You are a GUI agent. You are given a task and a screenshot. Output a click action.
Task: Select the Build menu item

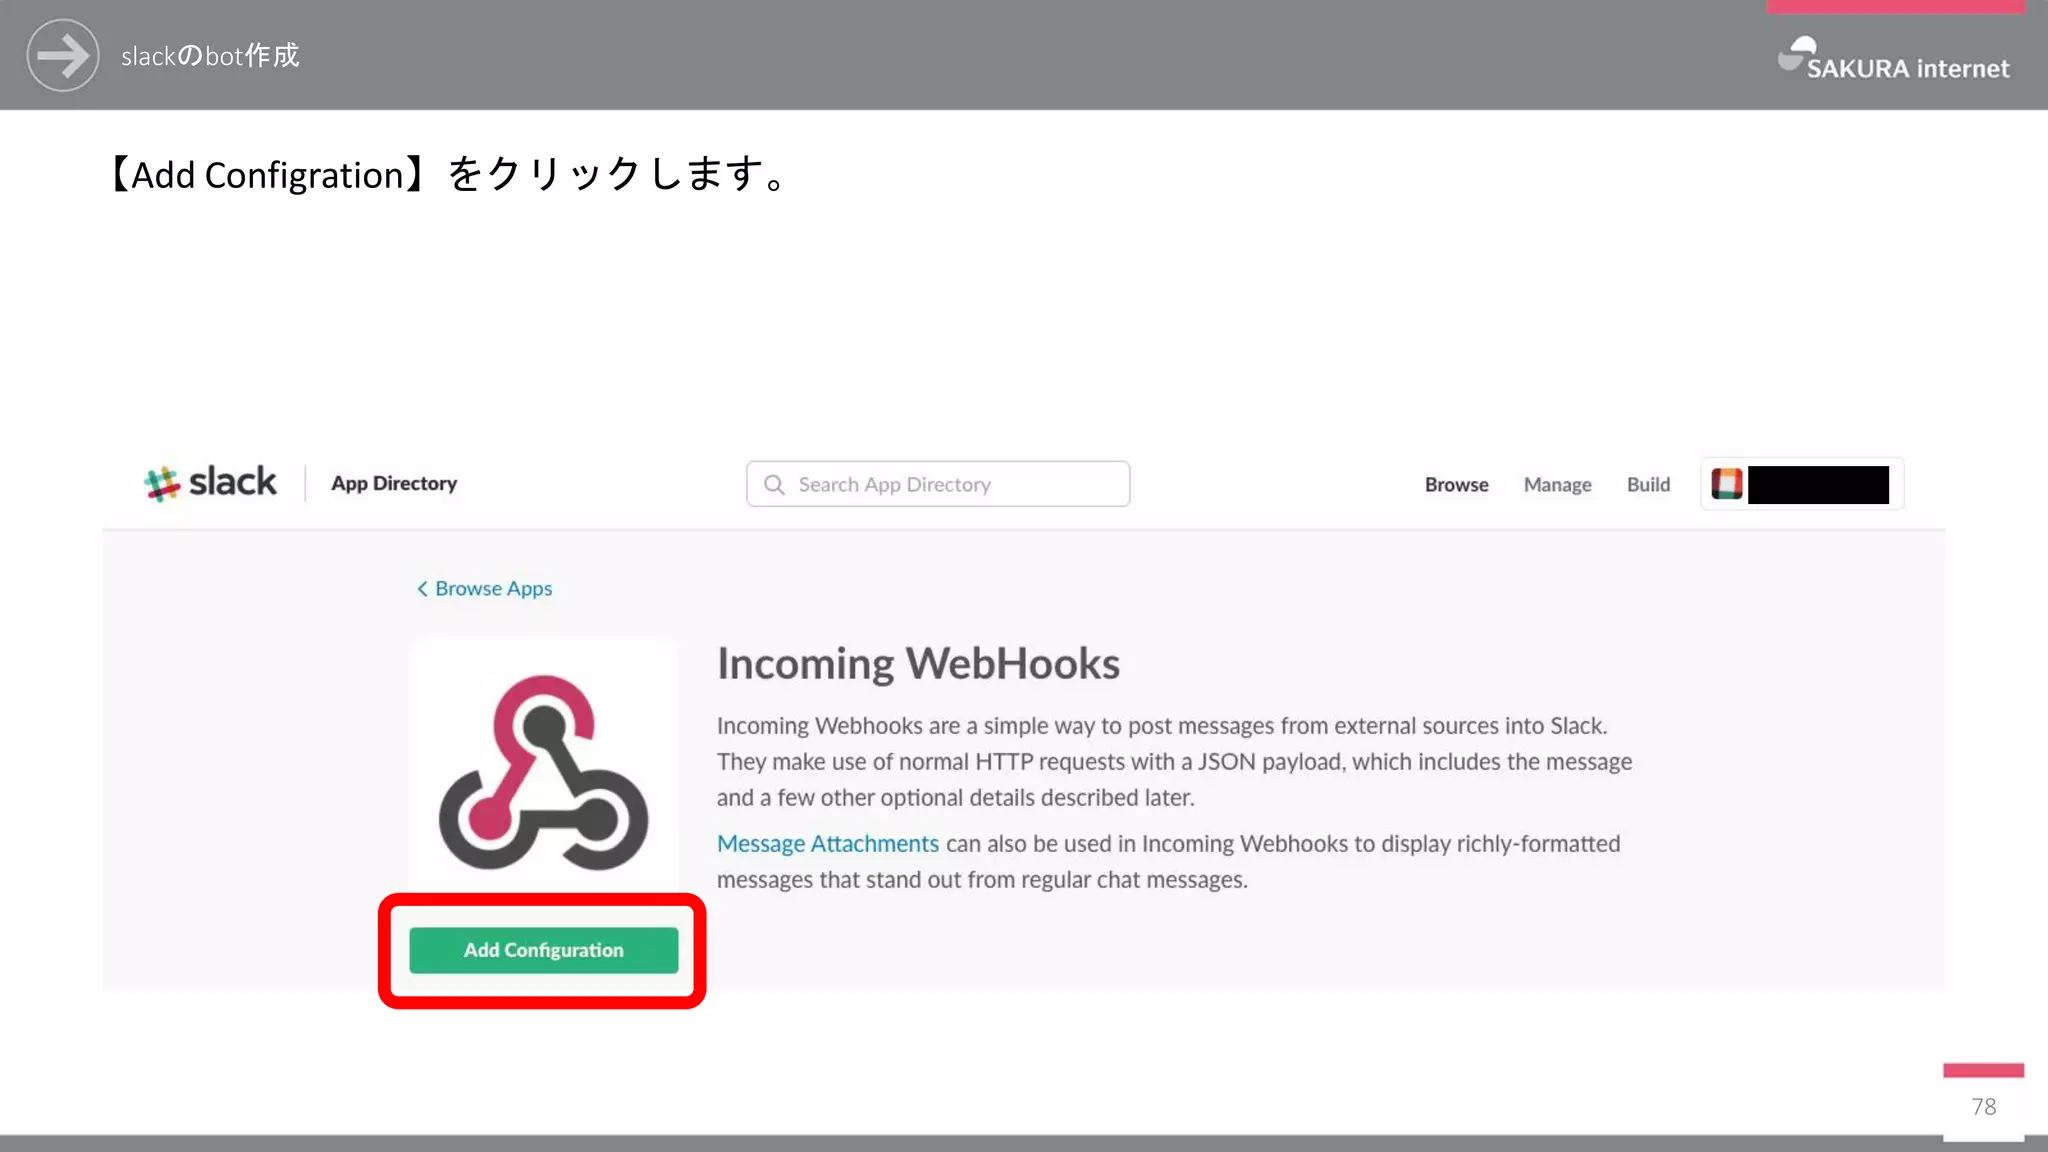click(x=1648, y=485)
